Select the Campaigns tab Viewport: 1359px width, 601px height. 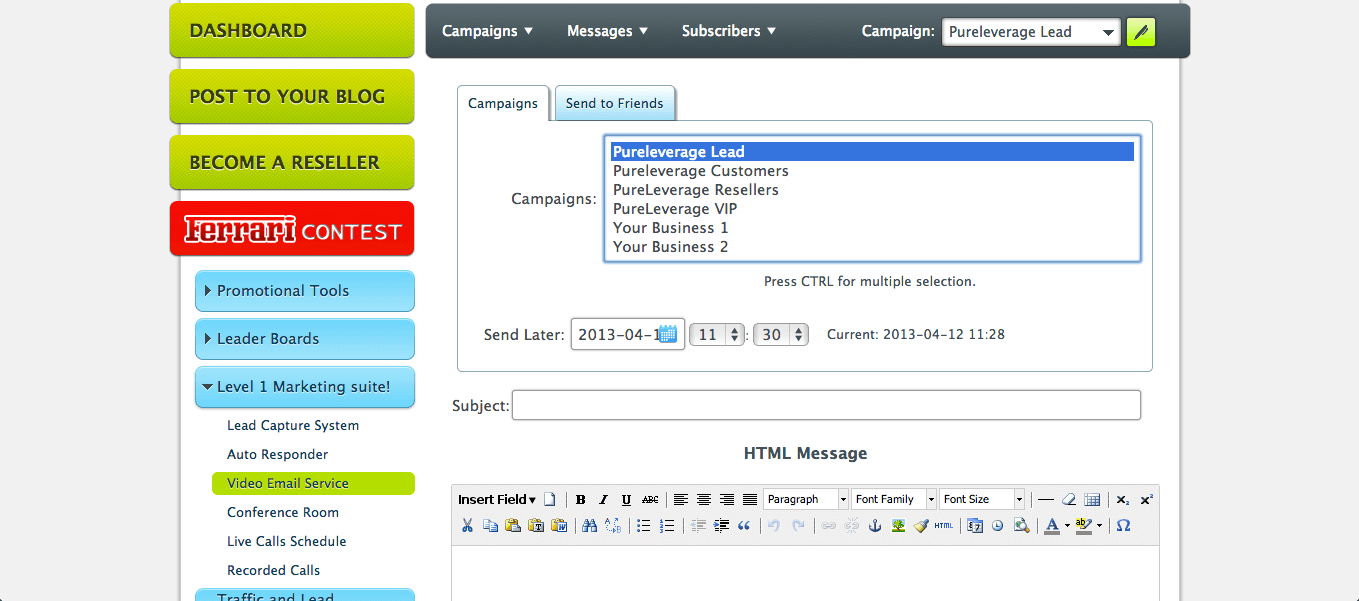tap(503, 103)
